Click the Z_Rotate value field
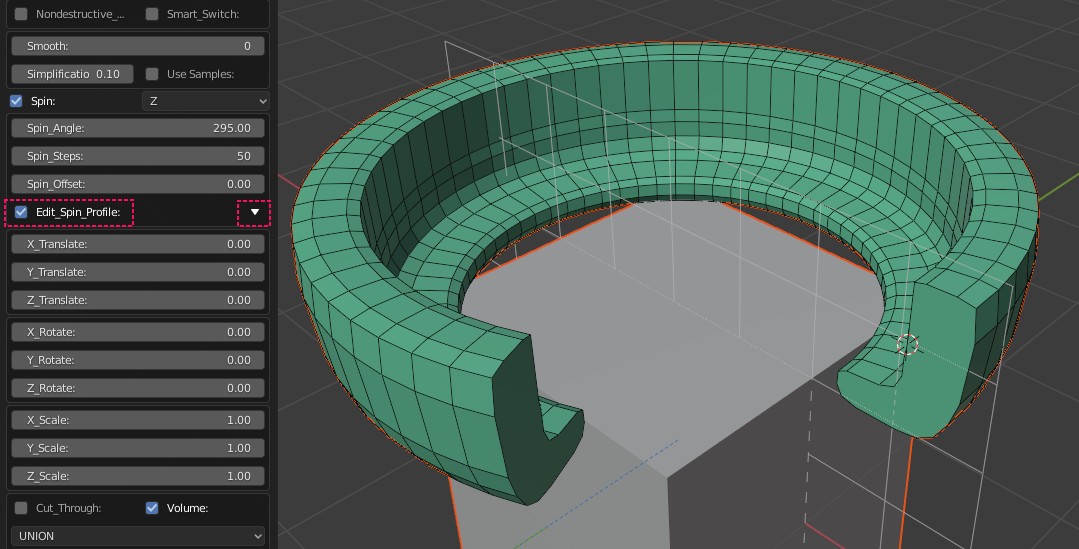 [x=138, y=388]
